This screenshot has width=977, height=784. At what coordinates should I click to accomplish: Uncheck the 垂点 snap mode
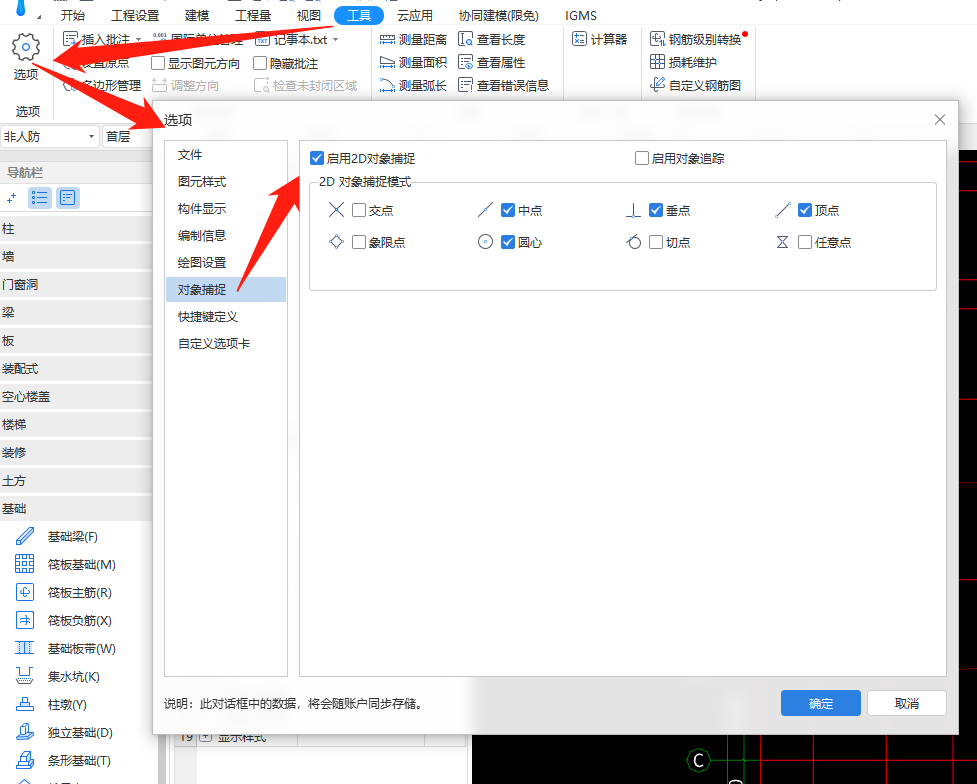655,210
